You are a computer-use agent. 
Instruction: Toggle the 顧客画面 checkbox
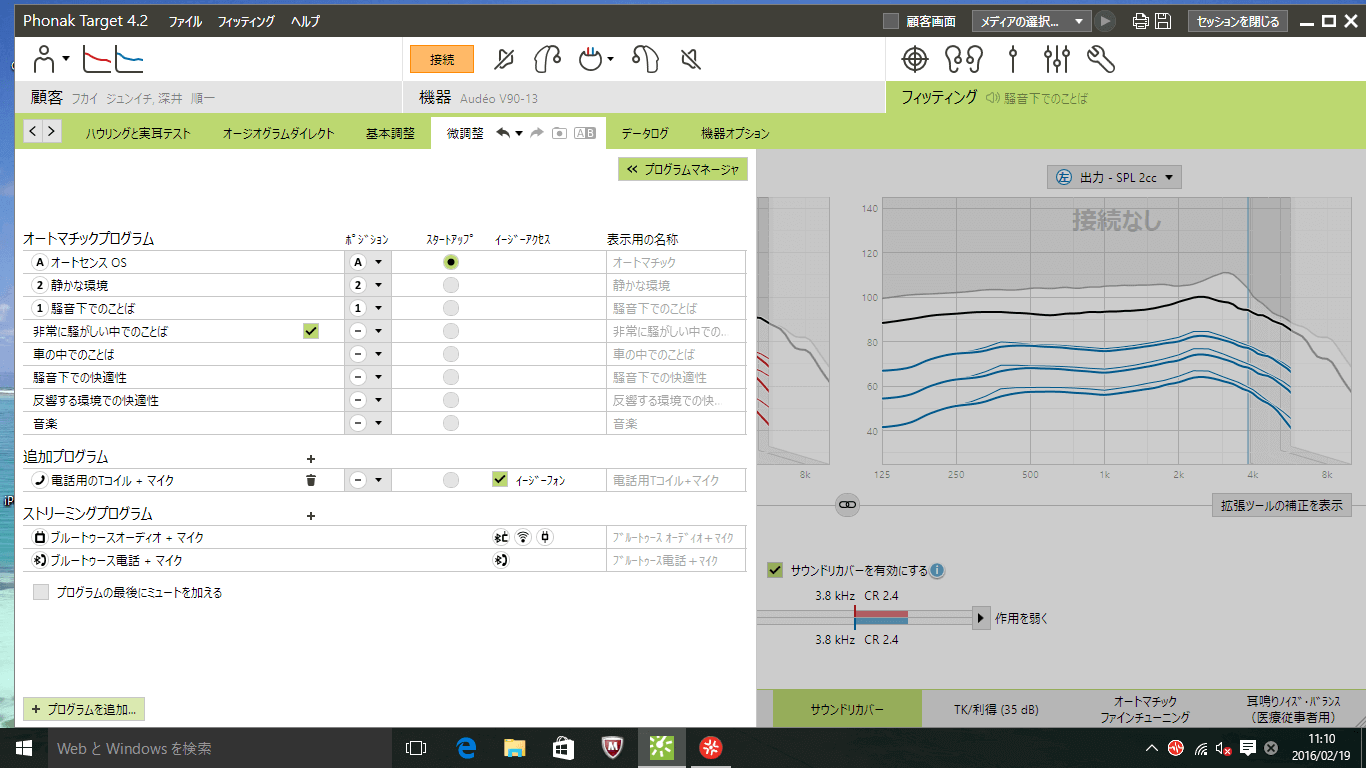point(891,21)
